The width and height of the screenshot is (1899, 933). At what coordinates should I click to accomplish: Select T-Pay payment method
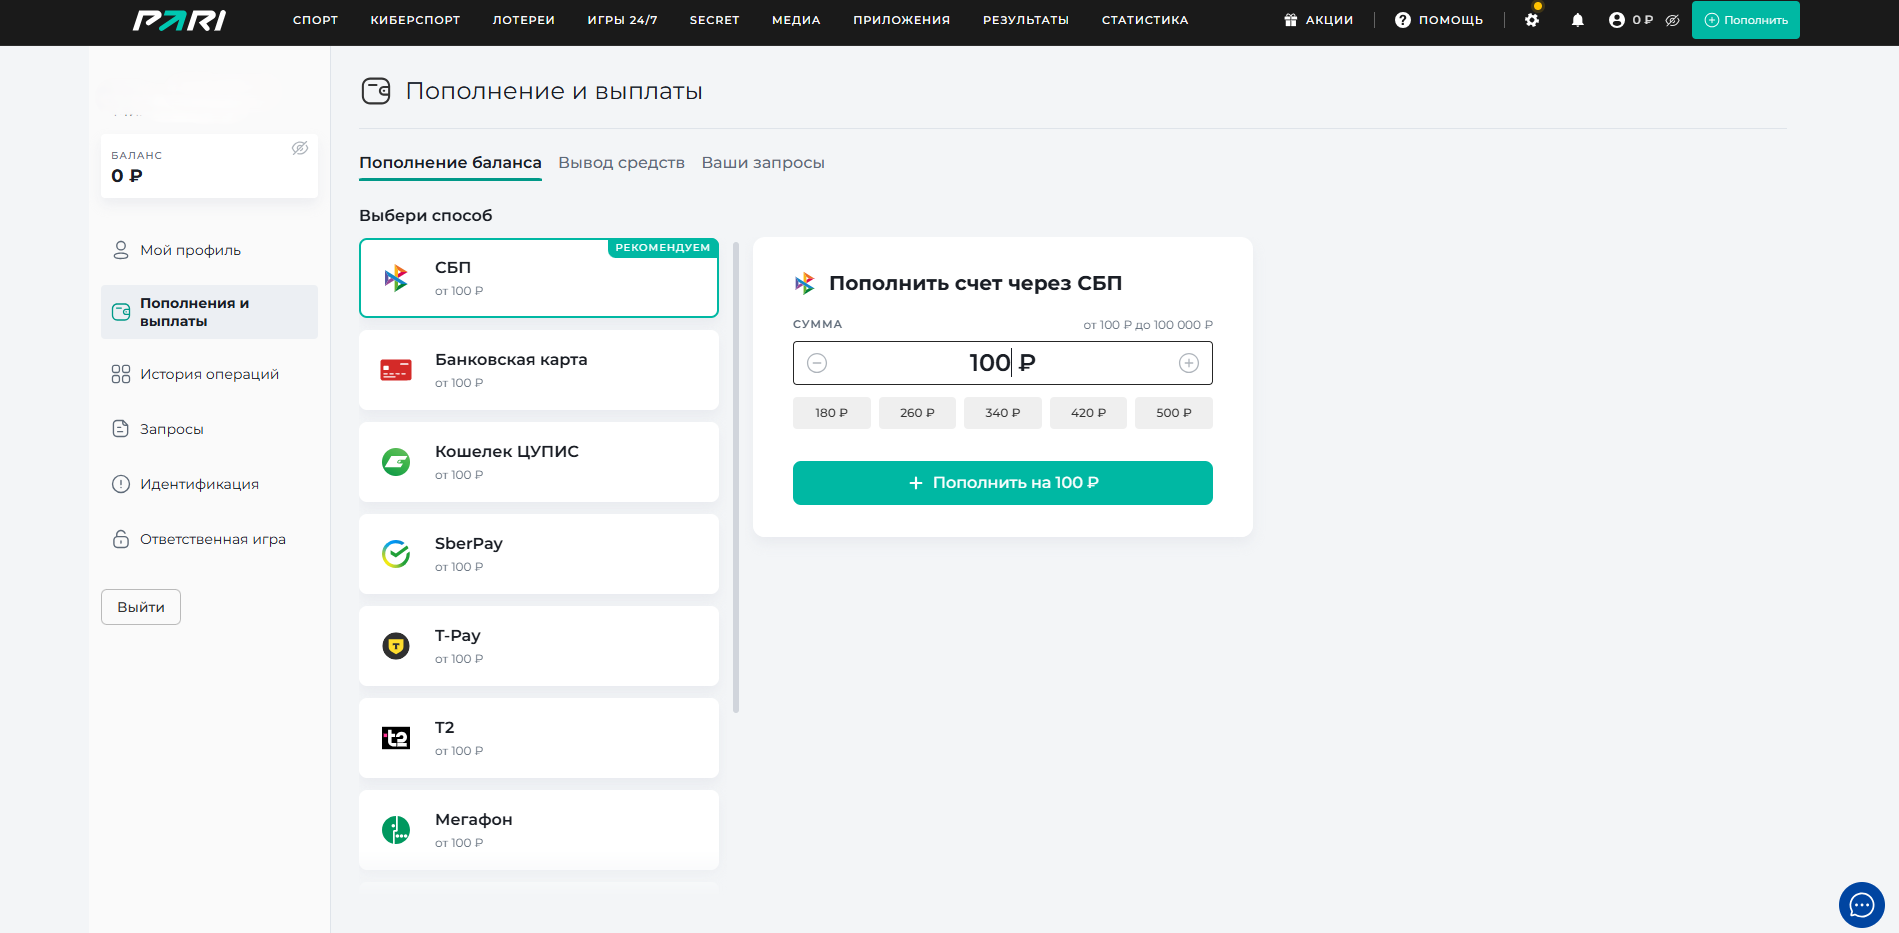pos(538,646)
